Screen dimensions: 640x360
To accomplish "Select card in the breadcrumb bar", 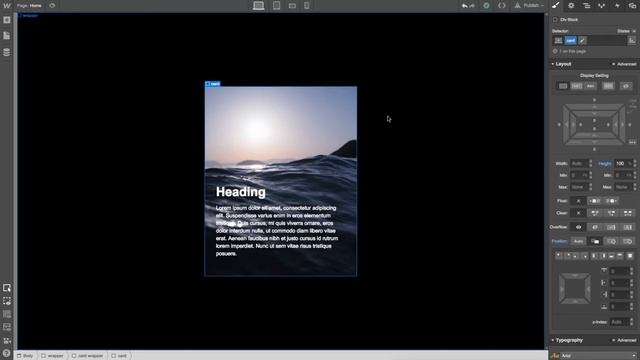I will 119,356.
